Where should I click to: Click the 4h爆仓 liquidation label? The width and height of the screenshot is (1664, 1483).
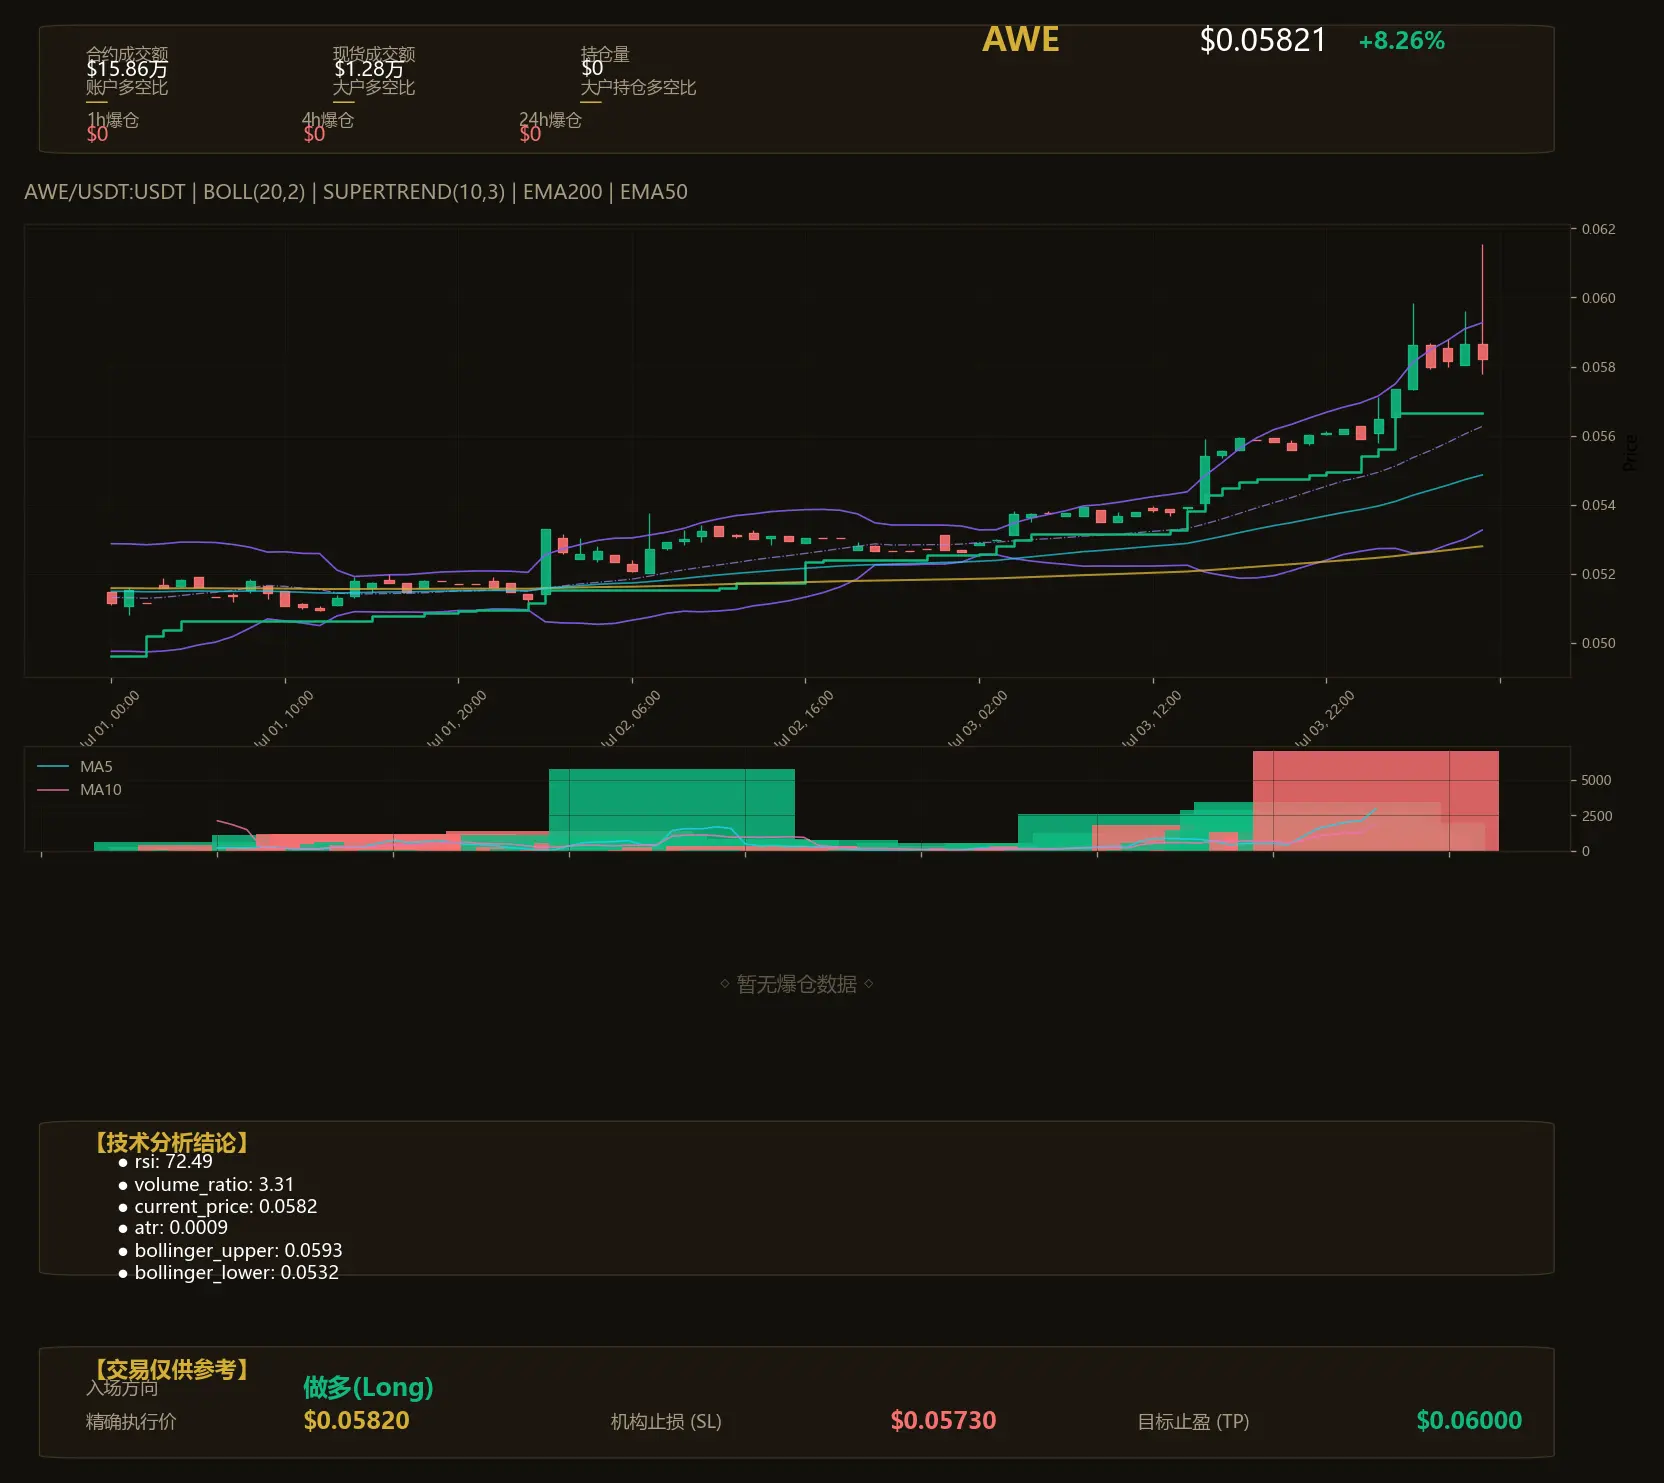coord(328,120)
